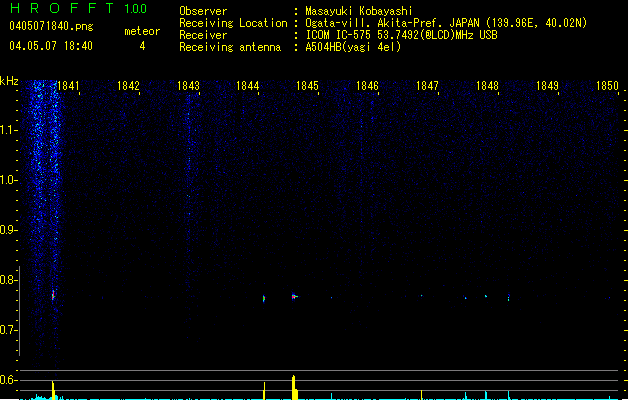This screenshot has height=400, width=629.
Task: Click the bright meteor echo just before 1845
Action: click(x=294, y=296)
